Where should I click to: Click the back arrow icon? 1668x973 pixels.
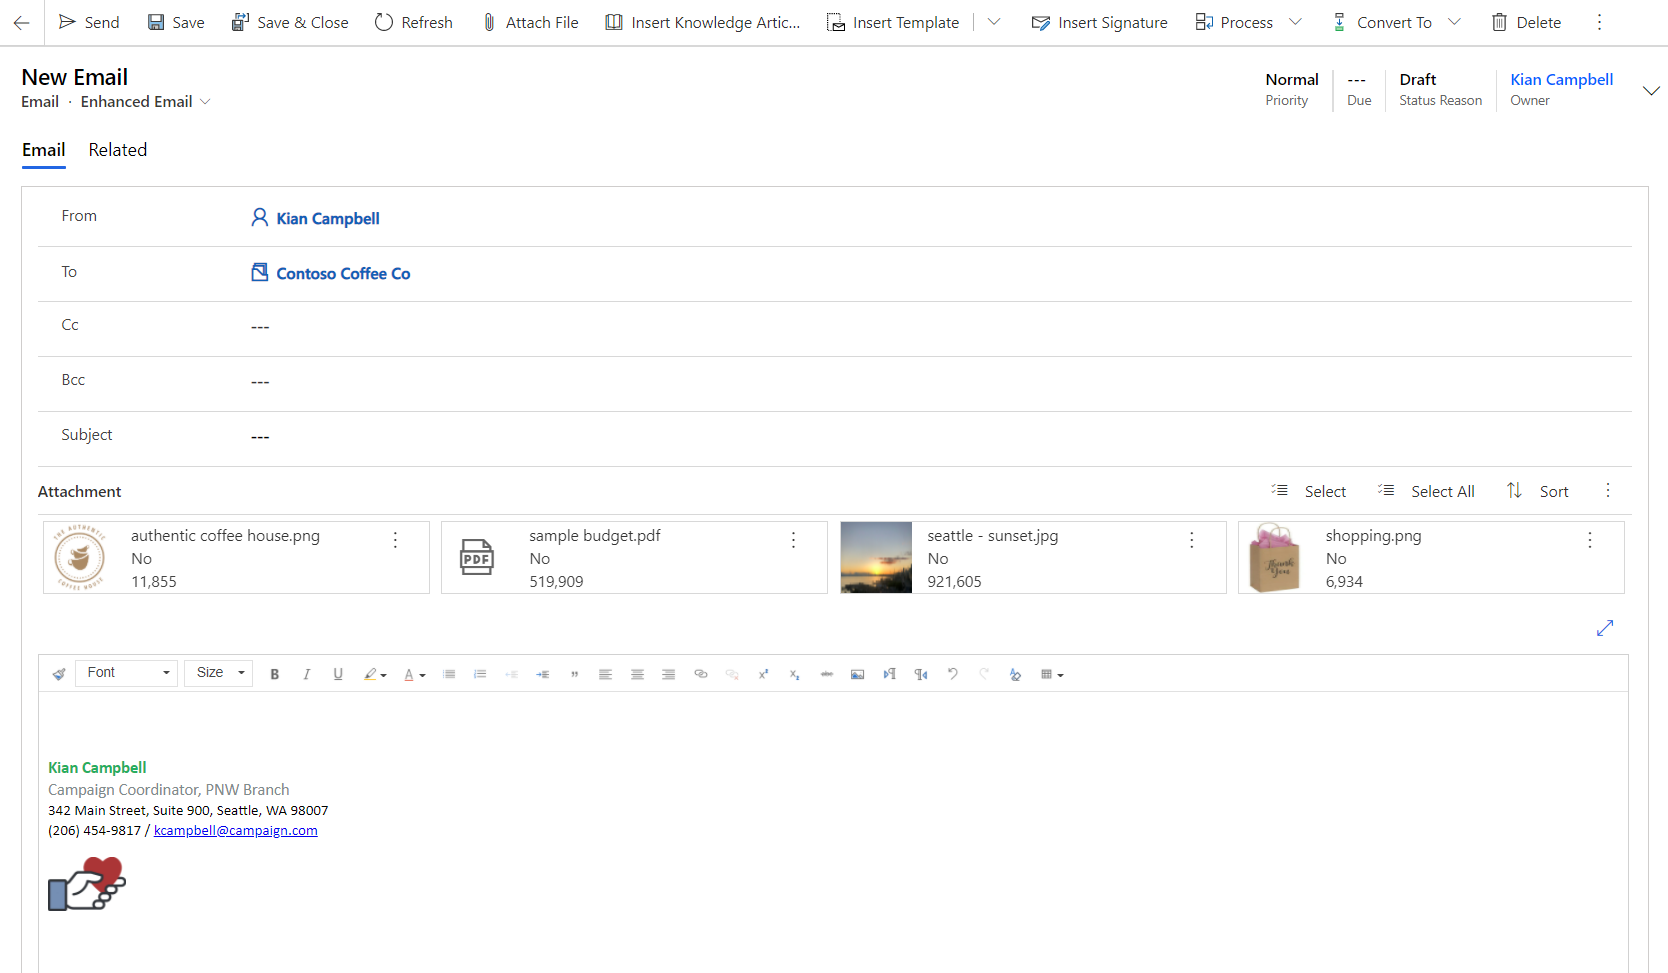21,22
